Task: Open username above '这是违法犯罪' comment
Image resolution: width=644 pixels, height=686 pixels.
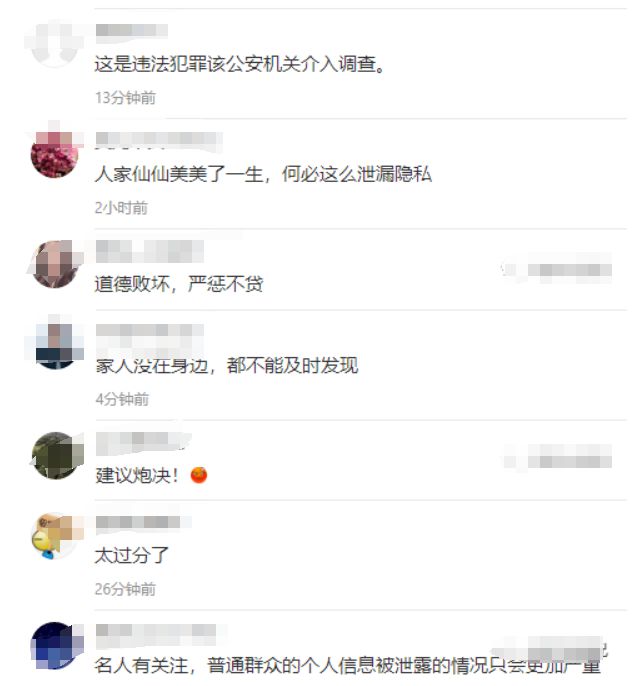Action: click(132, 31)
